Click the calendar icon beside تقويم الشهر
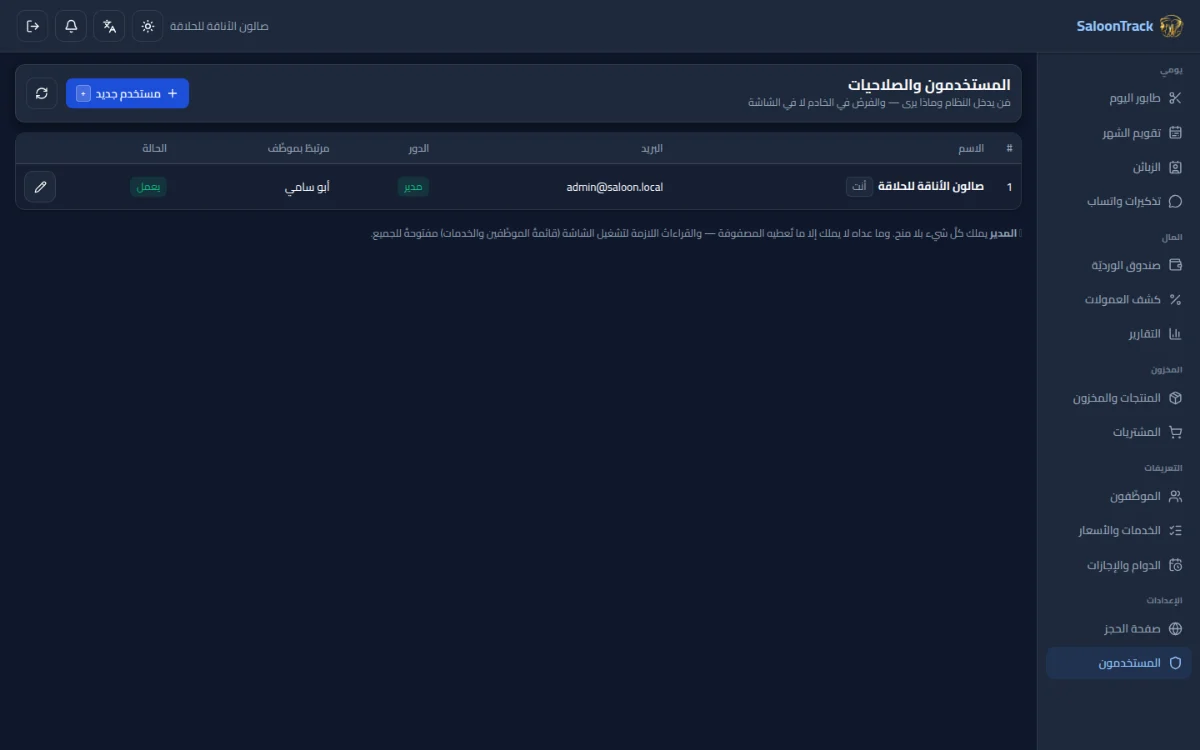The height and width of the screenshot is (750, 1200). coord(1175,133)
